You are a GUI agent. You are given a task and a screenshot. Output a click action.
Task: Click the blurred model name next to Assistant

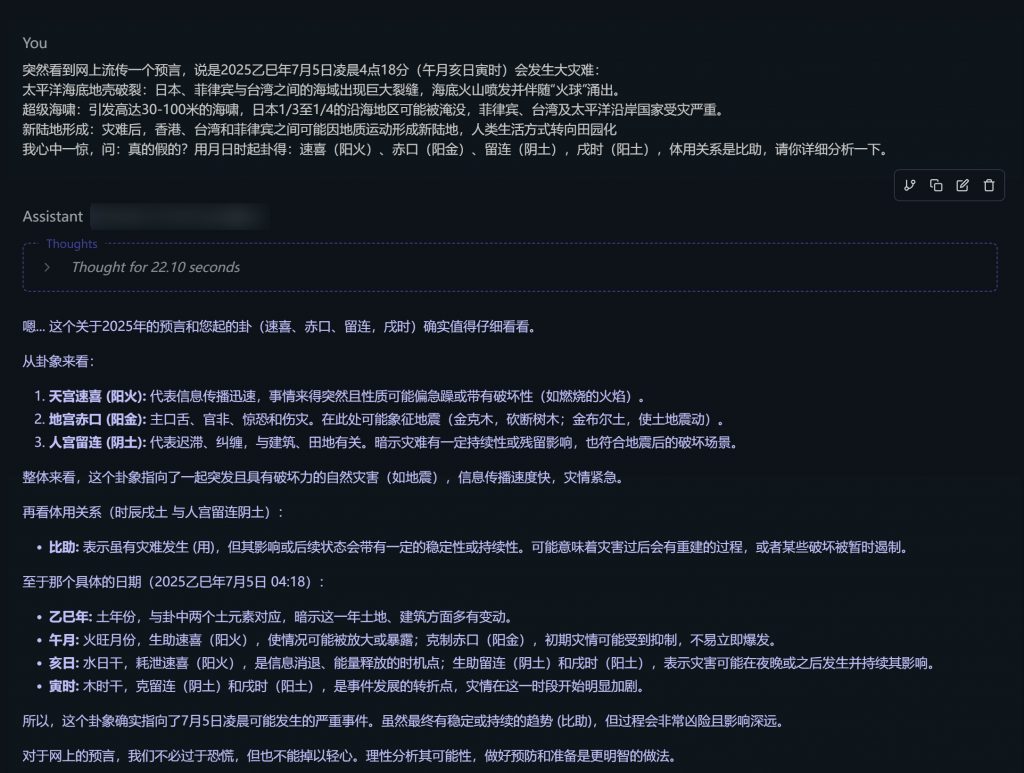[x=180, y=216]
